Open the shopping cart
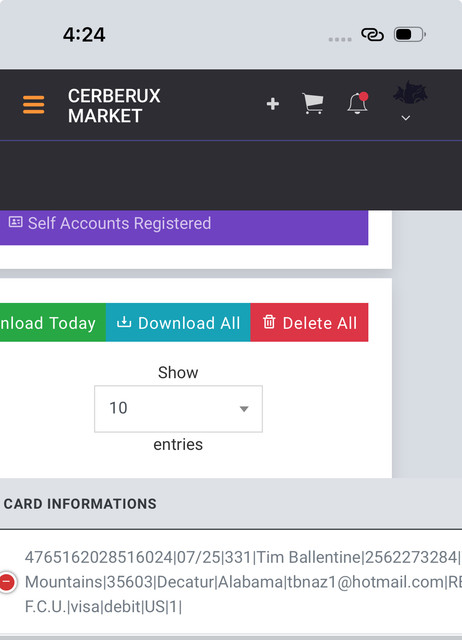This screenshot has height=640, width=462. (313, 103)
